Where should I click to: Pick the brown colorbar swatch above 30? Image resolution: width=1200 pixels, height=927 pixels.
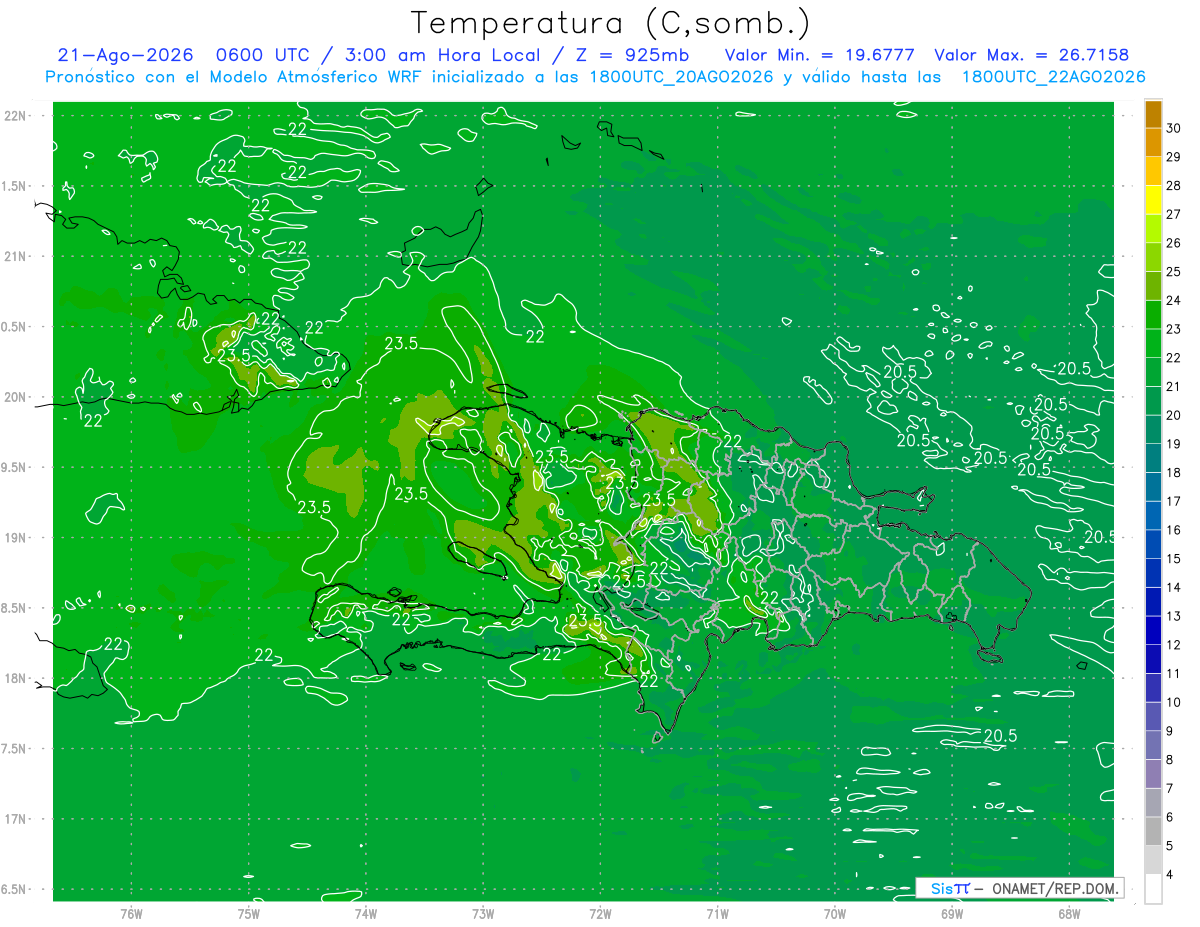(1153, 114)
